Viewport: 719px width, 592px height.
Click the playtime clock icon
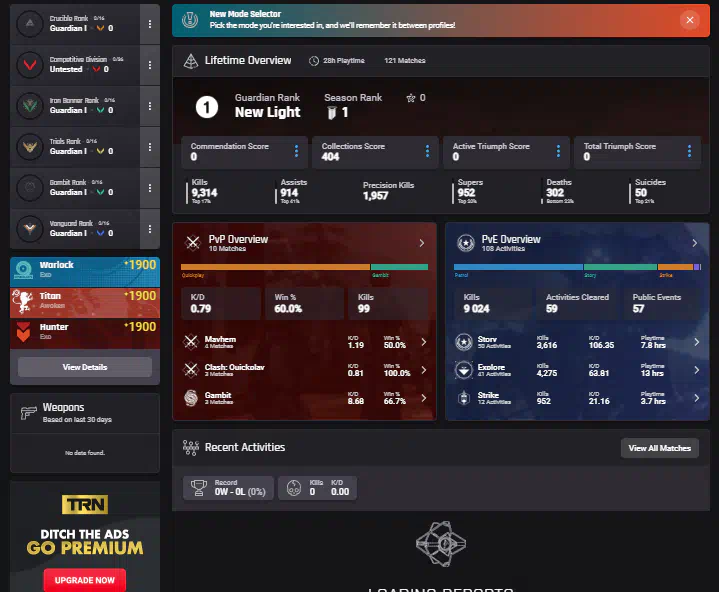click(314, 61)
